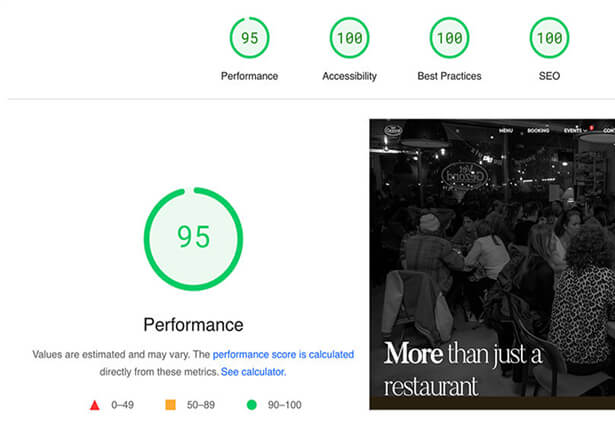Open the 'performance score is calculated' link
615x429 pixels.
tap(283, 354)
